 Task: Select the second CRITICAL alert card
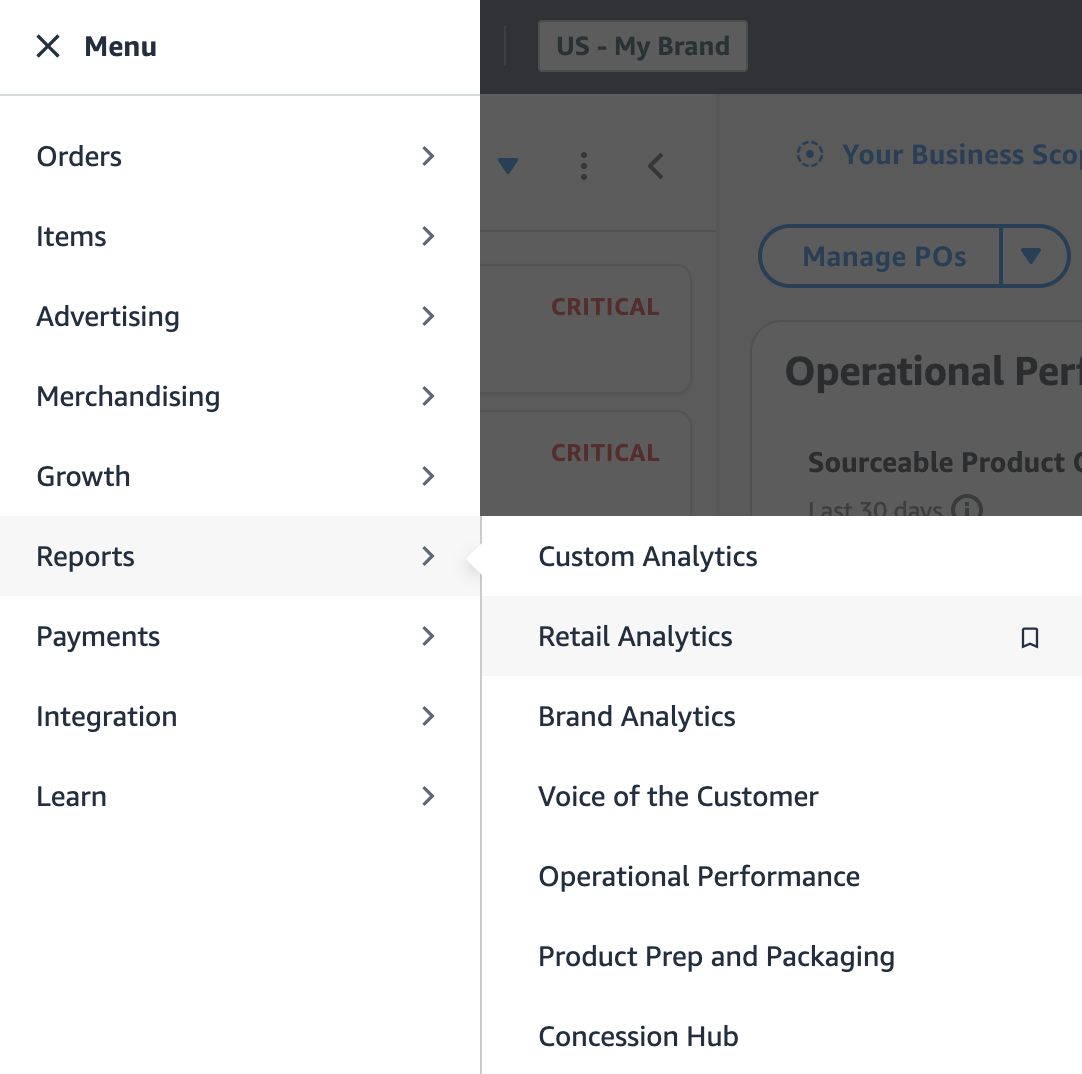(x=585, y=464)
